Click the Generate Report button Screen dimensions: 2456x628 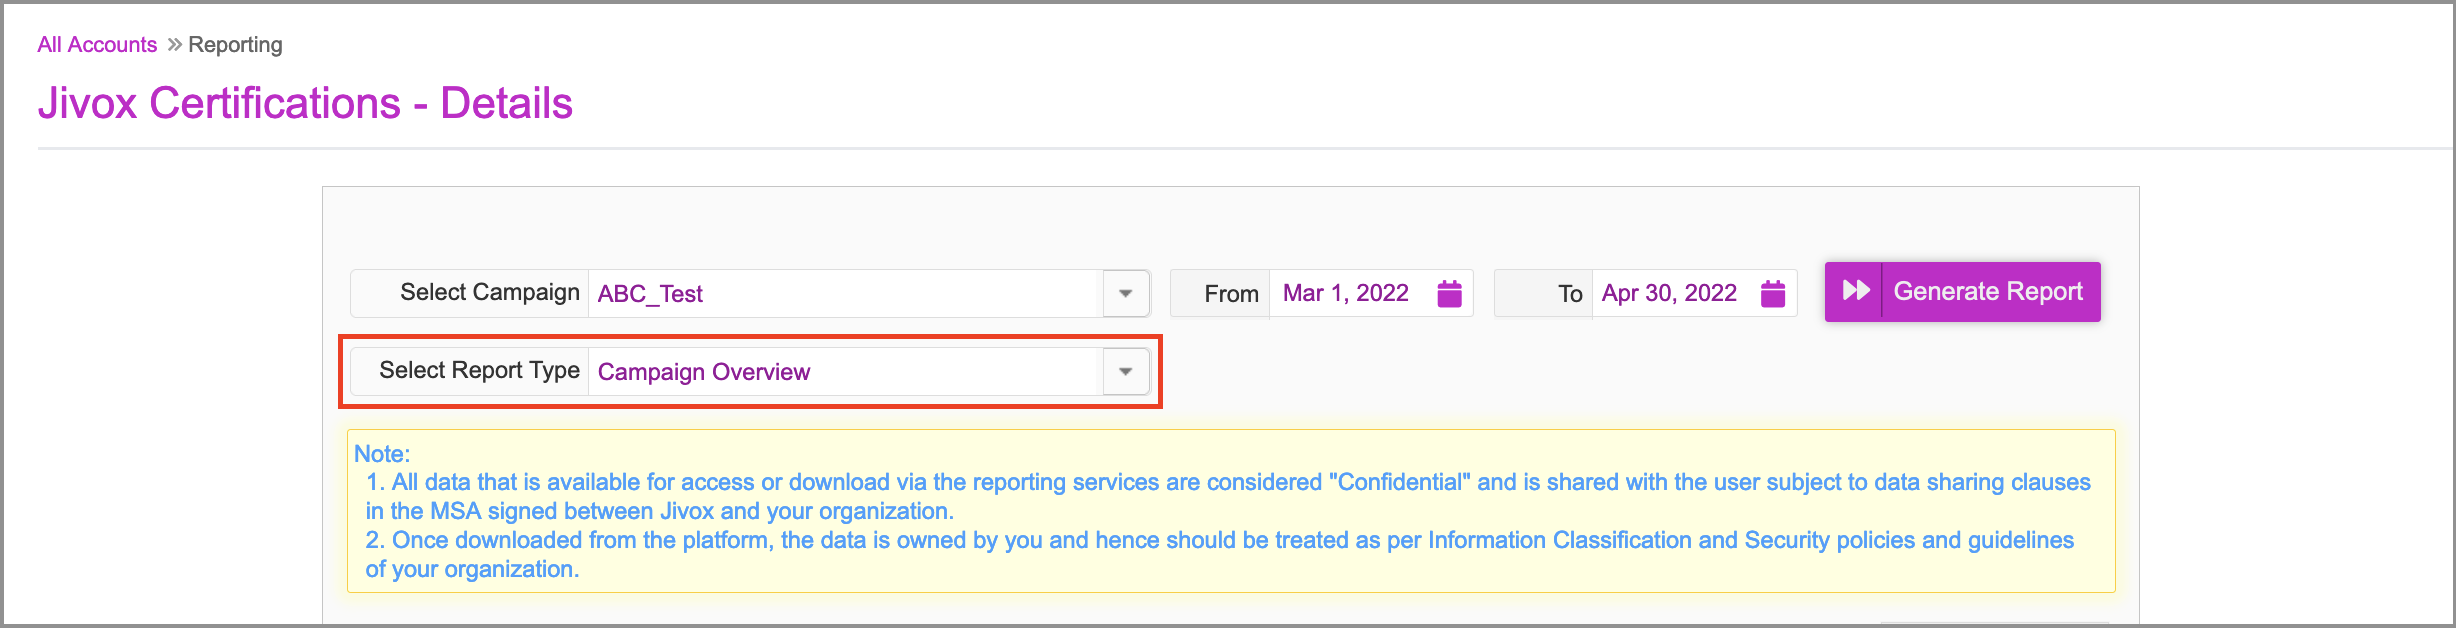click(1962, 291)
